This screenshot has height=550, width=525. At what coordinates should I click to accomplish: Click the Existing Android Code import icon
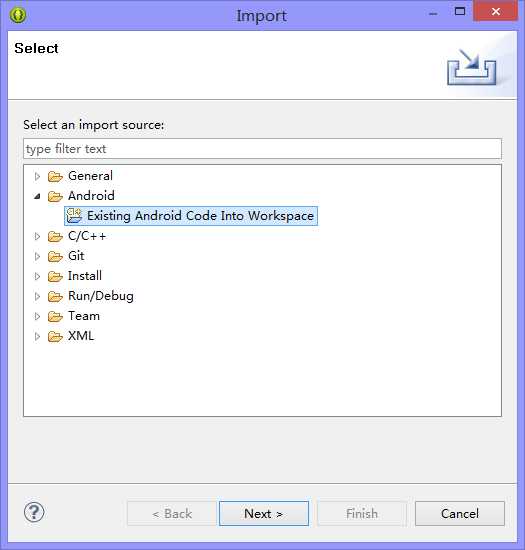point(74,216)
